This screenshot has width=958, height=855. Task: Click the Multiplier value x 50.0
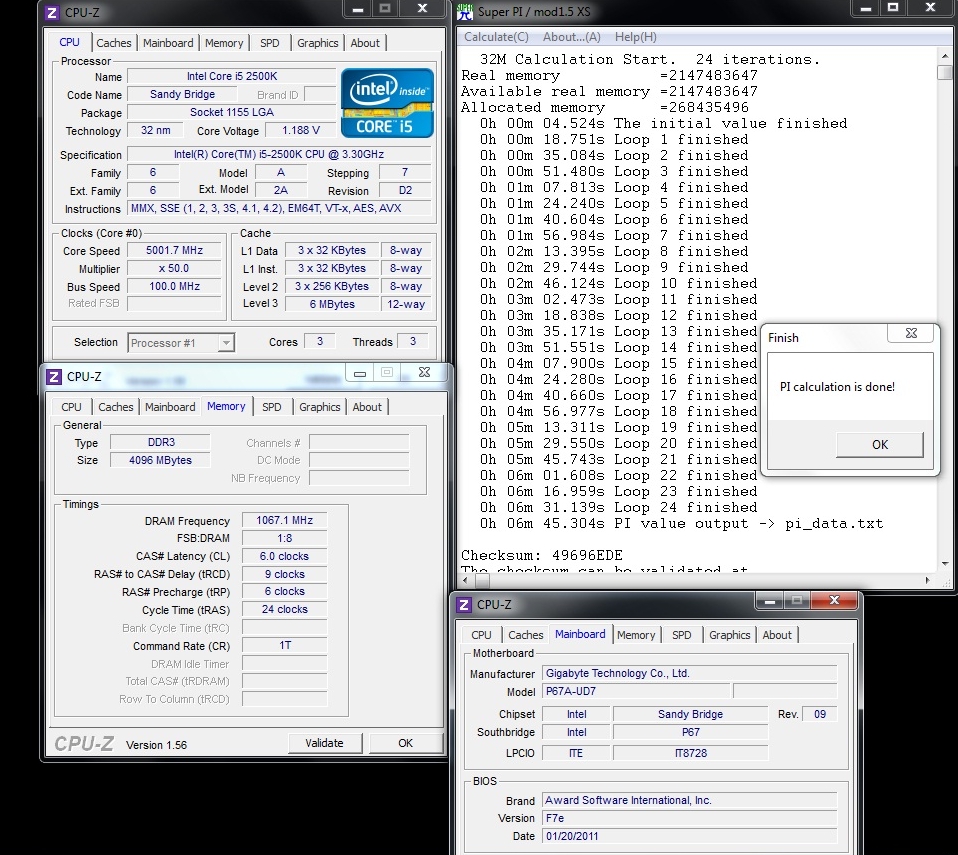click(x=174, y=268)
